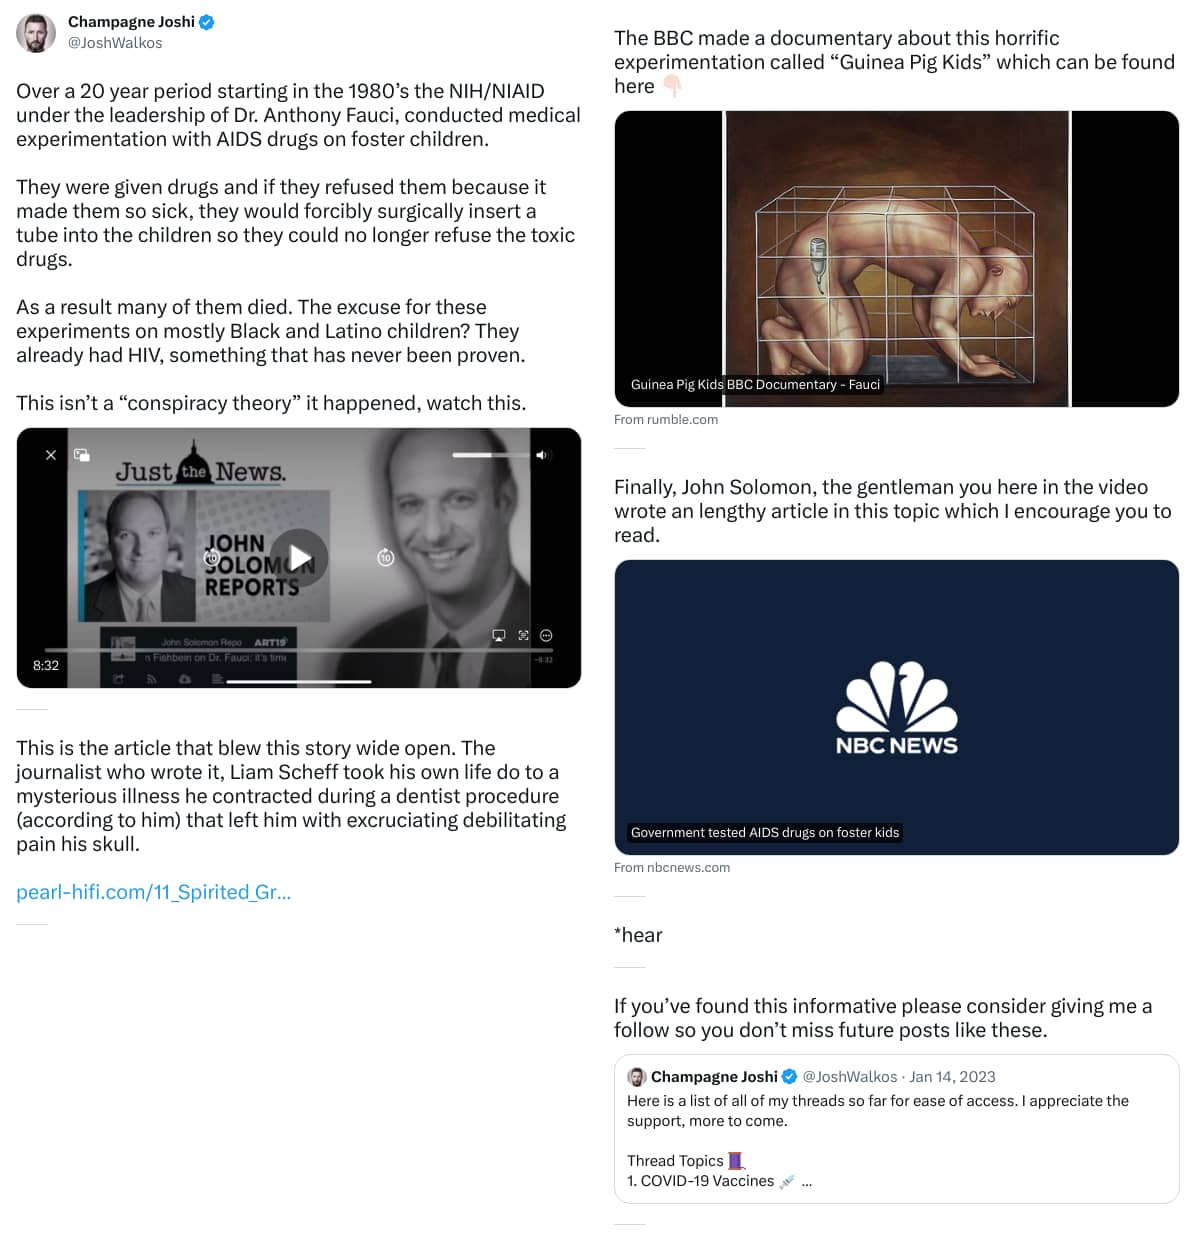The image size is (1196, 1256).
Task: Click the video progress scrubber bar
Action: (x=298, y=650)
